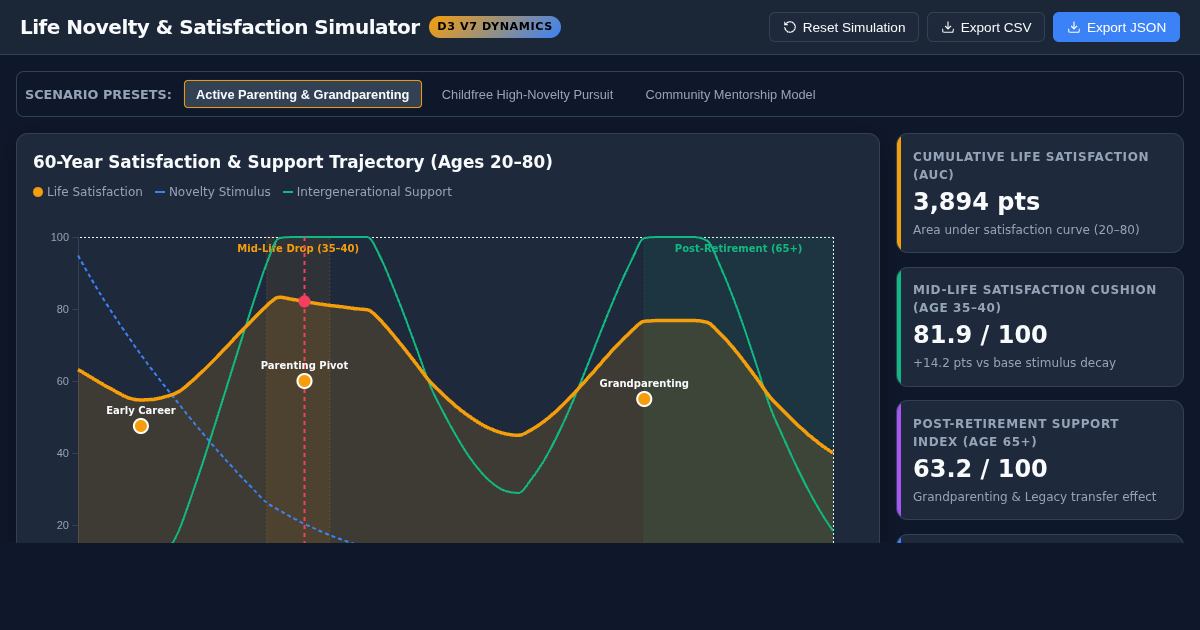Click the SCENARIO PRESETS label
Viewport: 1200px width, 630px height.
click(98, 94)
